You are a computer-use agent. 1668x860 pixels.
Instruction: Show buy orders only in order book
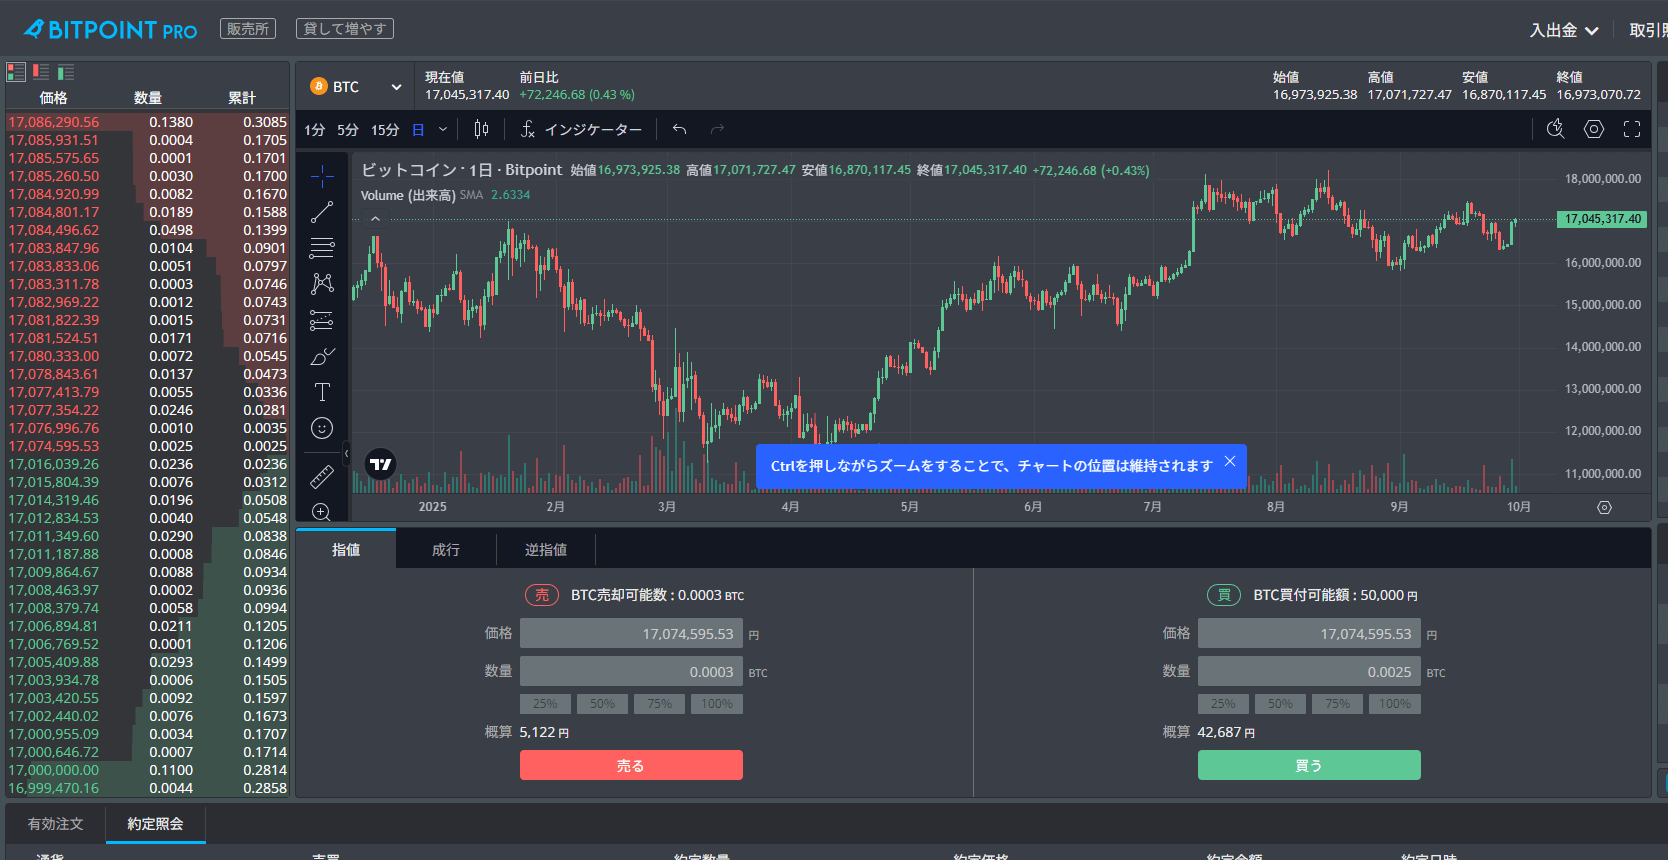pos(66,72)
